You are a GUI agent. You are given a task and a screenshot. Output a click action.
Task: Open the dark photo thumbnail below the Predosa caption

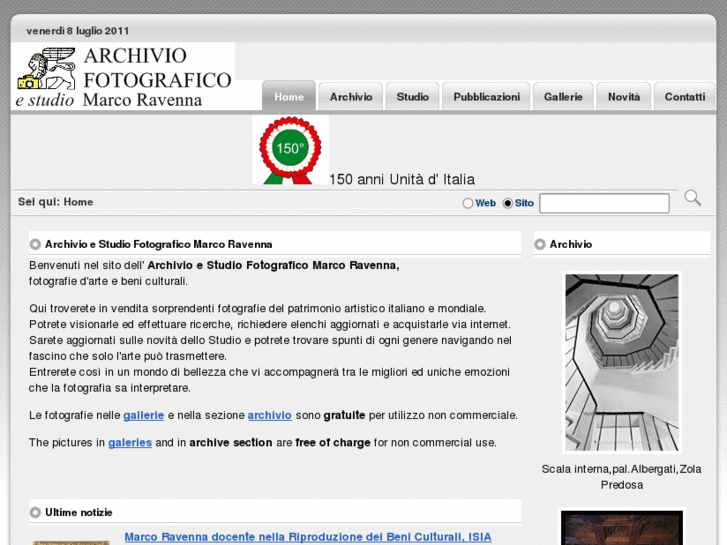pos(622,527)
